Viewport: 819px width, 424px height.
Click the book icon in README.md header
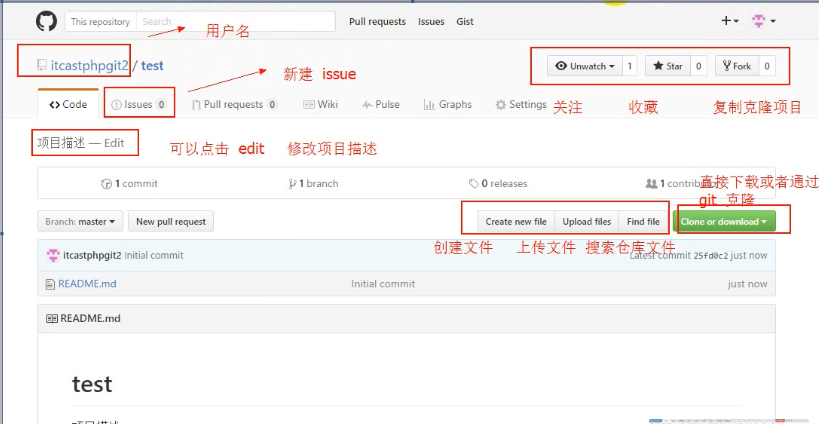[x=52, y=319]
